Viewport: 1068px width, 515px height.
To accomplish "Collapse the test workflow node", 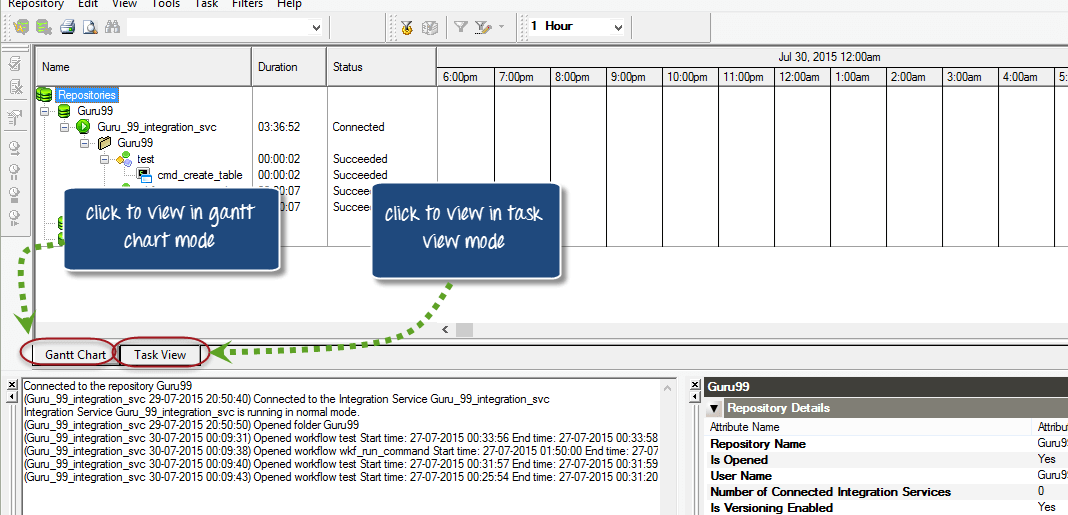I will coord(104,159).
